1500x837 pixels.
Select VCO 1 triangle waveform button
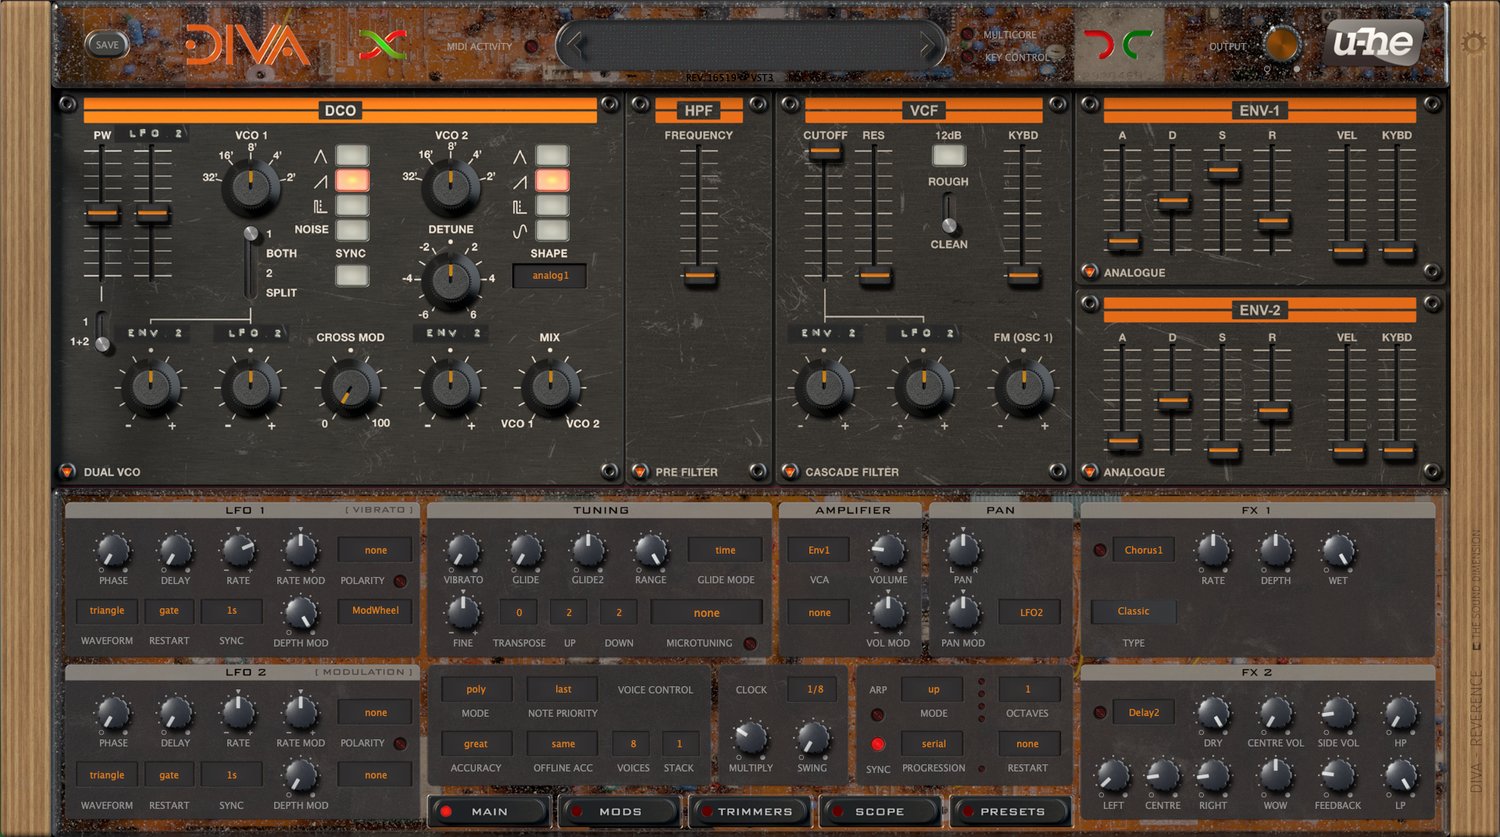[x=352, y=155]
